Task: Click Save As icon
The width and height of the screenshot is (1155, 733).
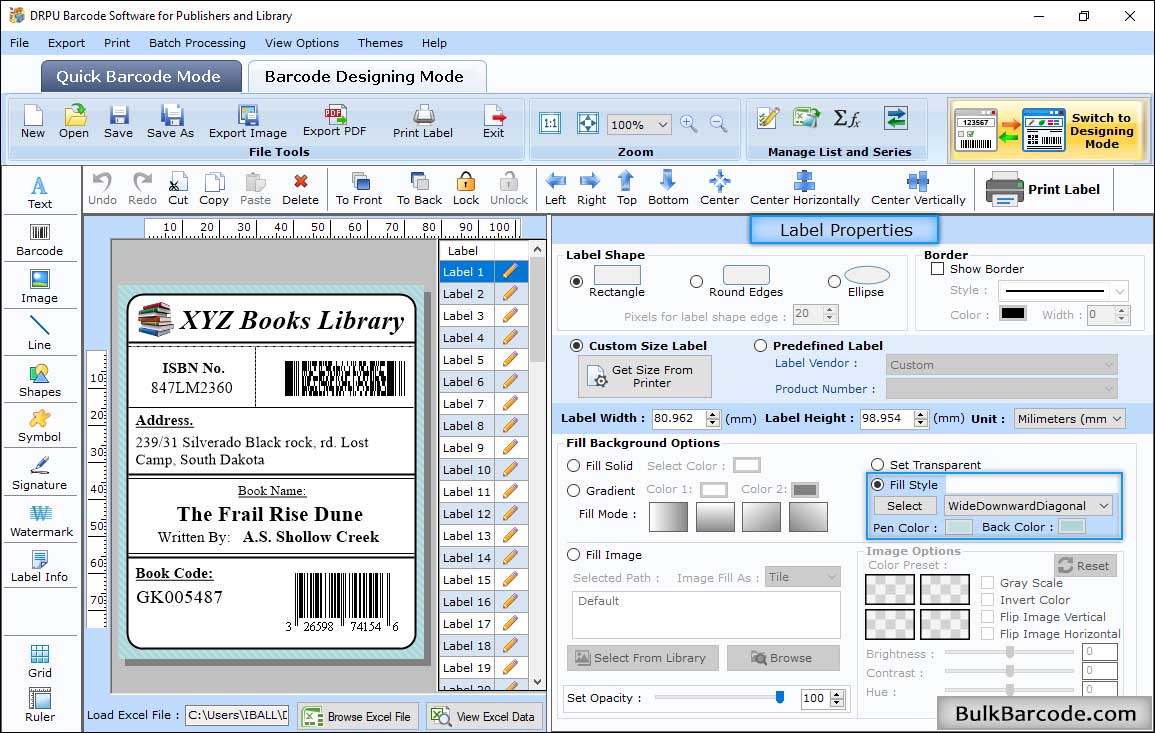Action: click(171, 122)
